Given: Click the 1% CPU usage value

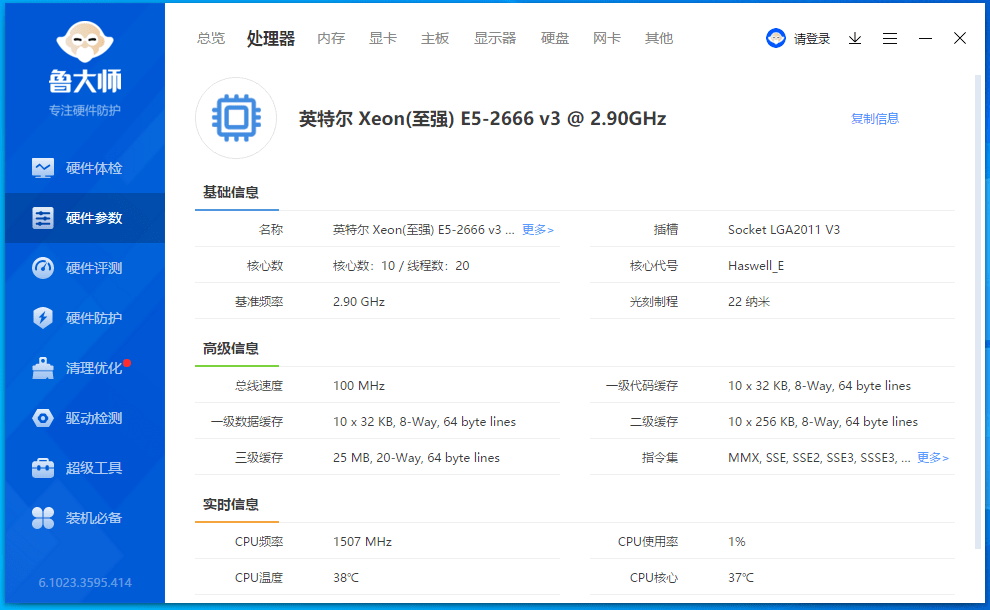Looking at the screenshot, I should [x=736, y=542].
